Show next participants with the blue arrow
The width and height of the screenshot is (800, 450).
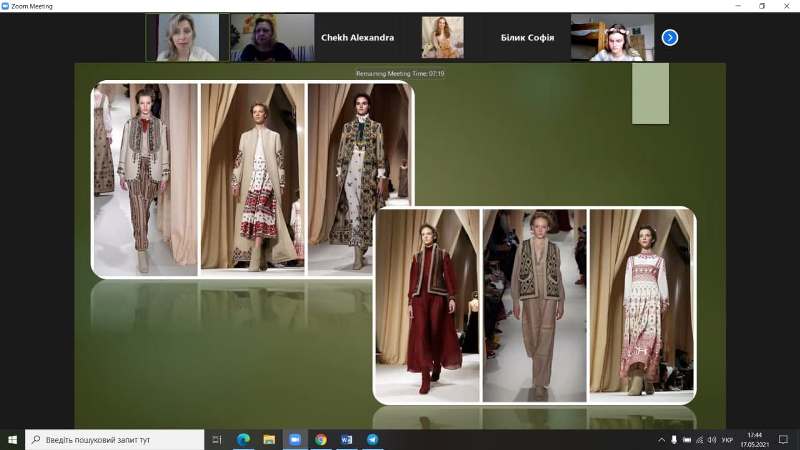(670, 38)
